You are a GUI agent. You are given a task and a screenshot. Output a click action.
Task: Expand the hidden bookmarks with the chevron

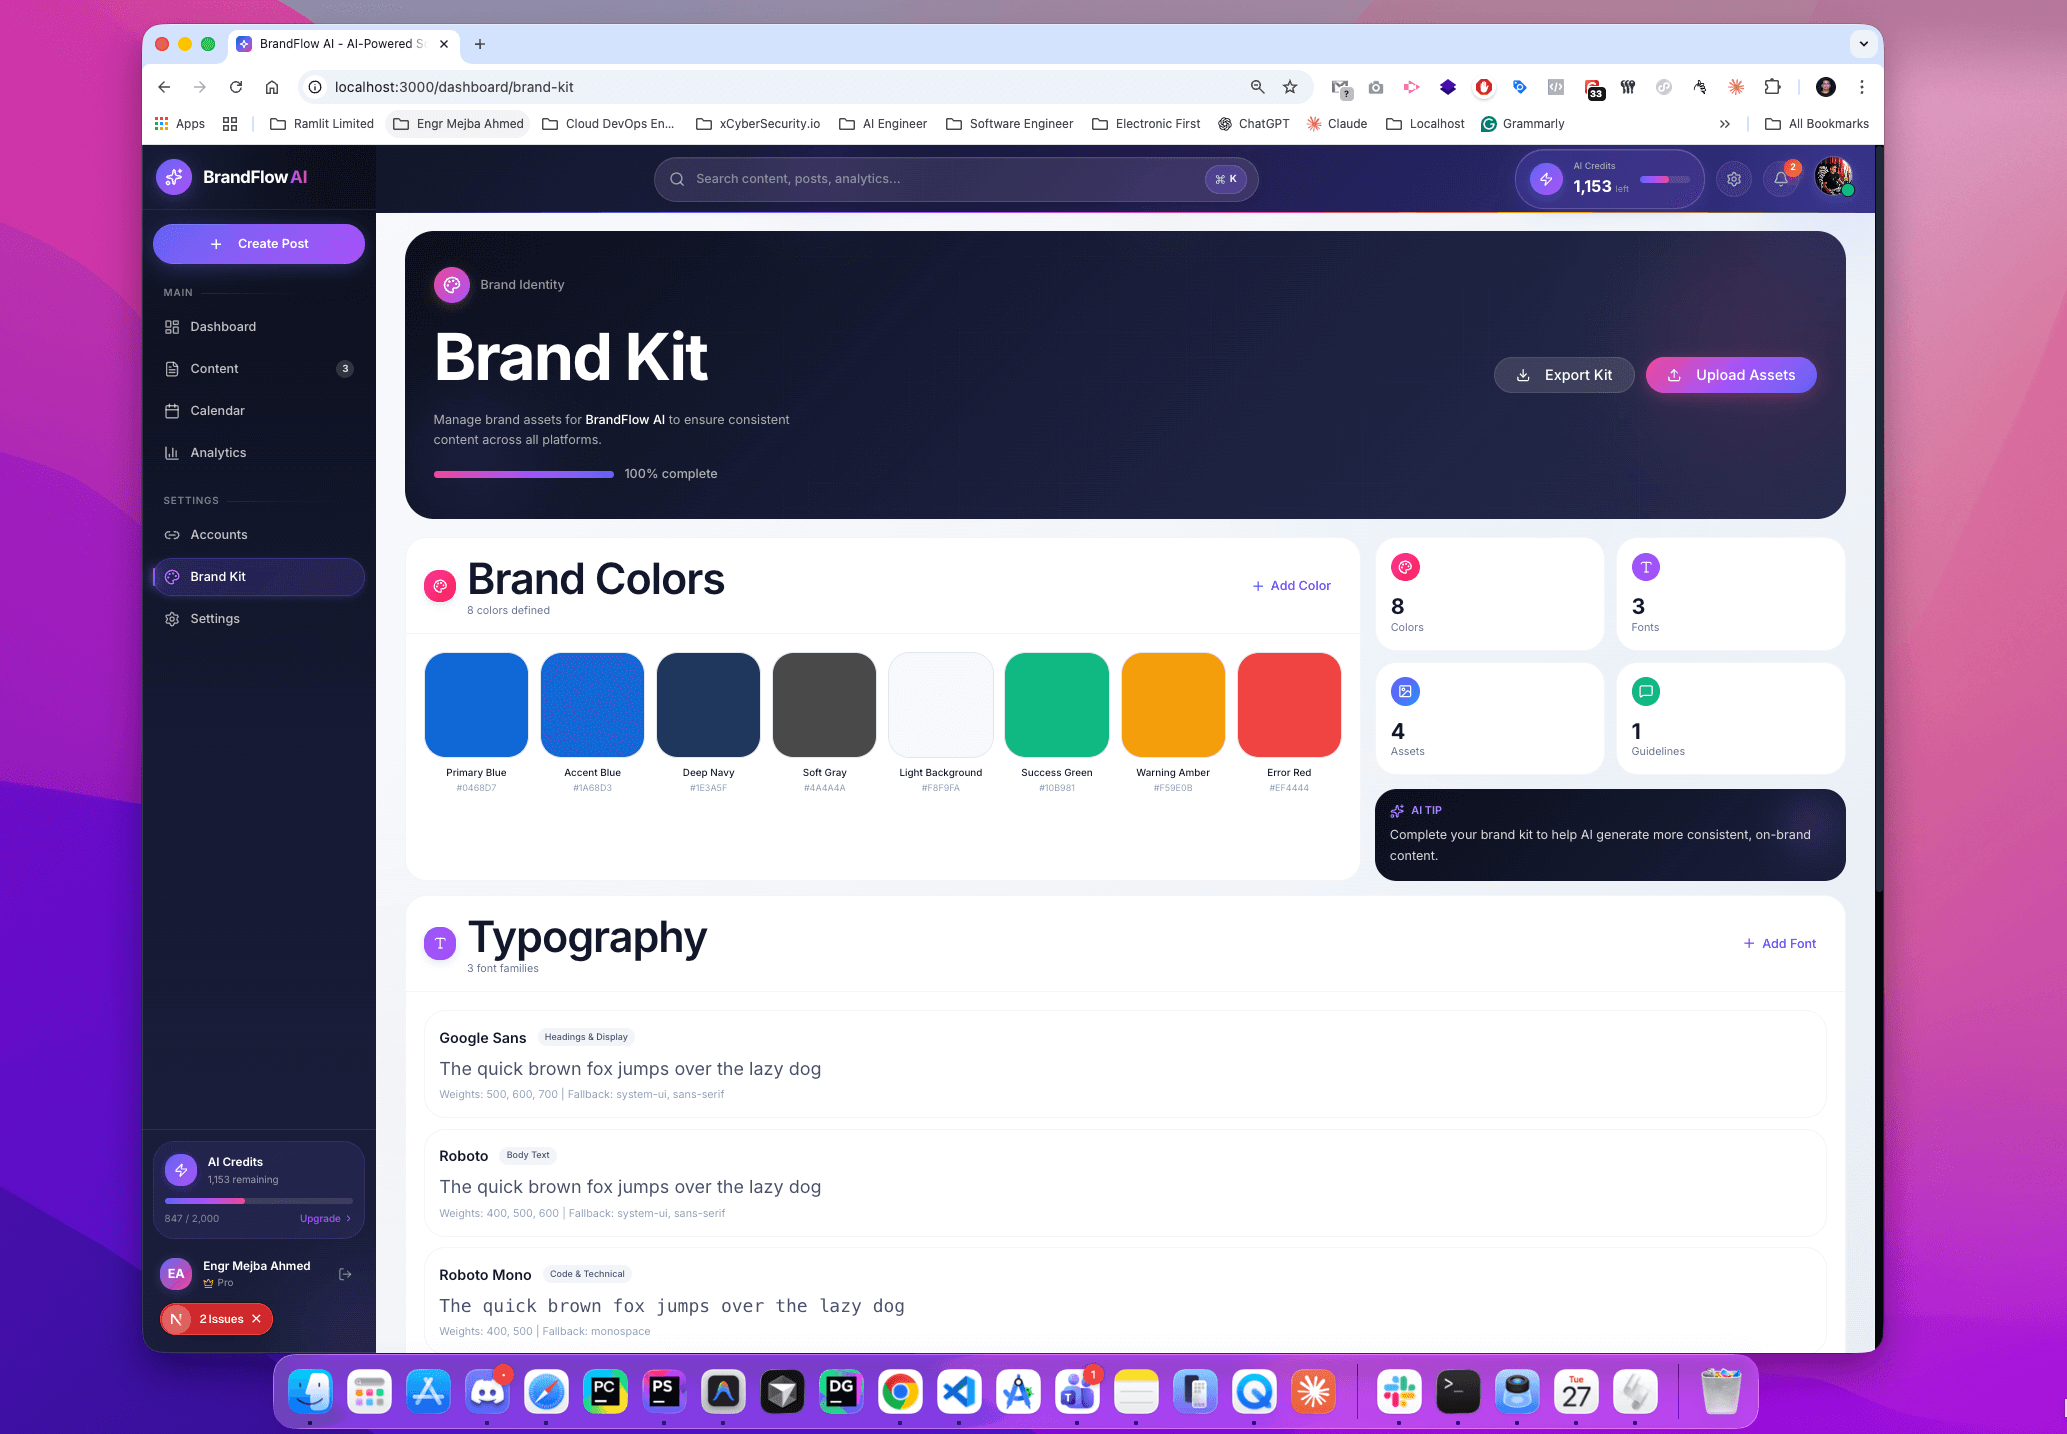1725,124
